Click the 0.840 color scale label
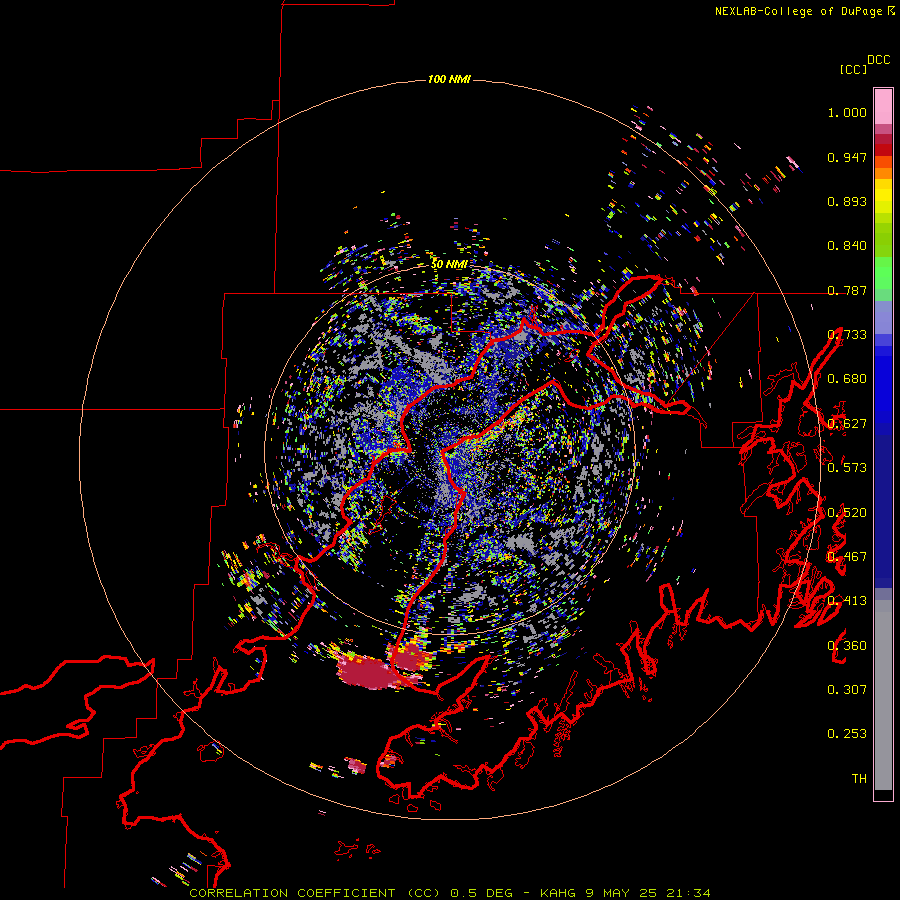This screenshot has width=900, height=900. click(x=847, y=246)
